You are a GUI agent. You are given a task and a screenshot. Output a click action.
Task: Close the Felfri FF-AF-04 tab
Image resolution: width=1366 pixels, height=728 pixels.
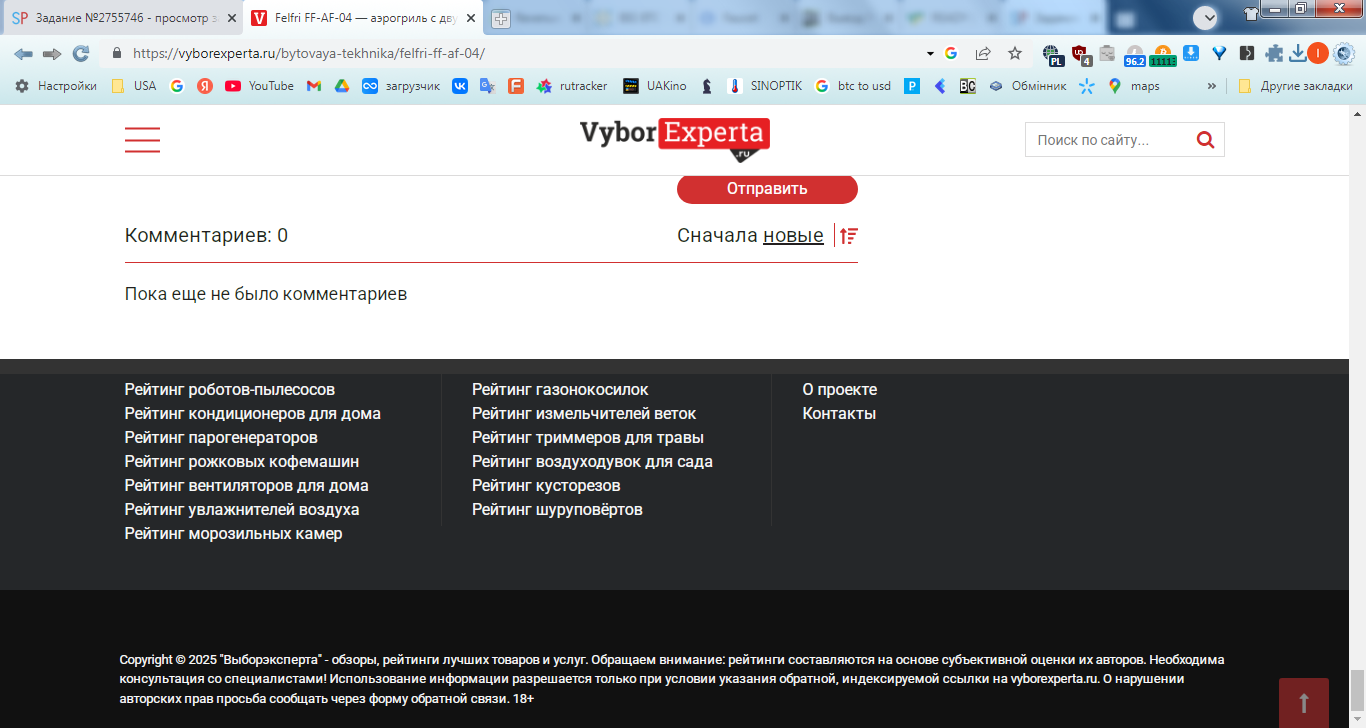click(x=470, y=19)
